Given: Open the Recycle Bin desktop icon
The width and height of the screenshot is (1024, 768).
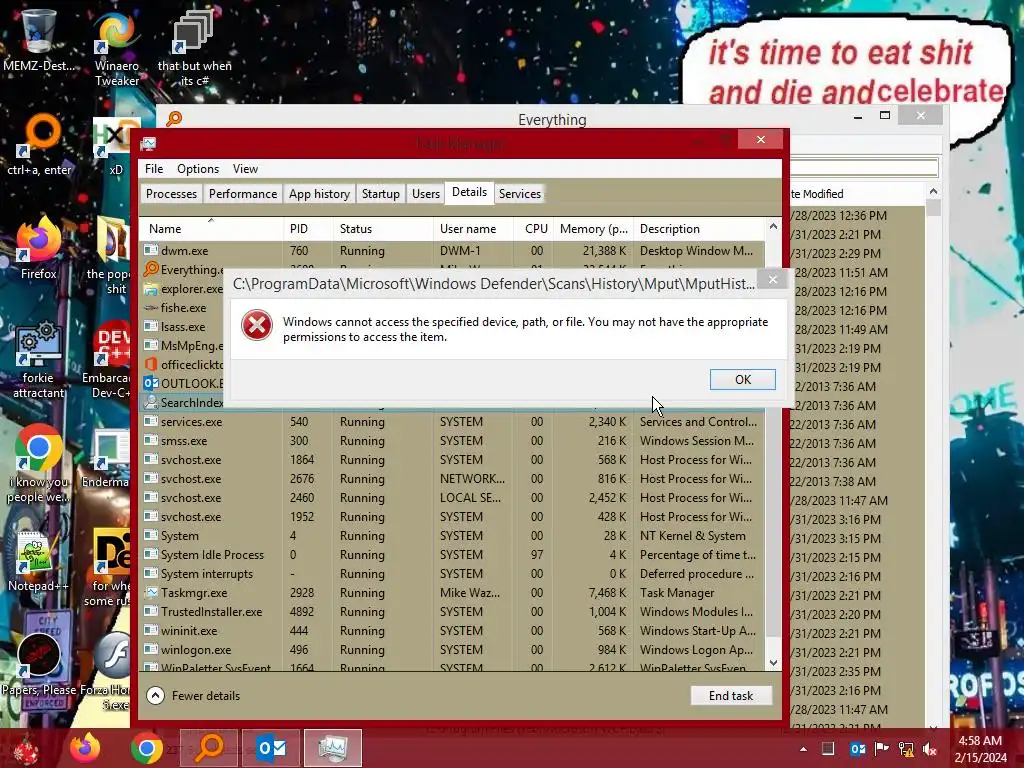Looking at the screenshot, I should click(x=39, y=40).
